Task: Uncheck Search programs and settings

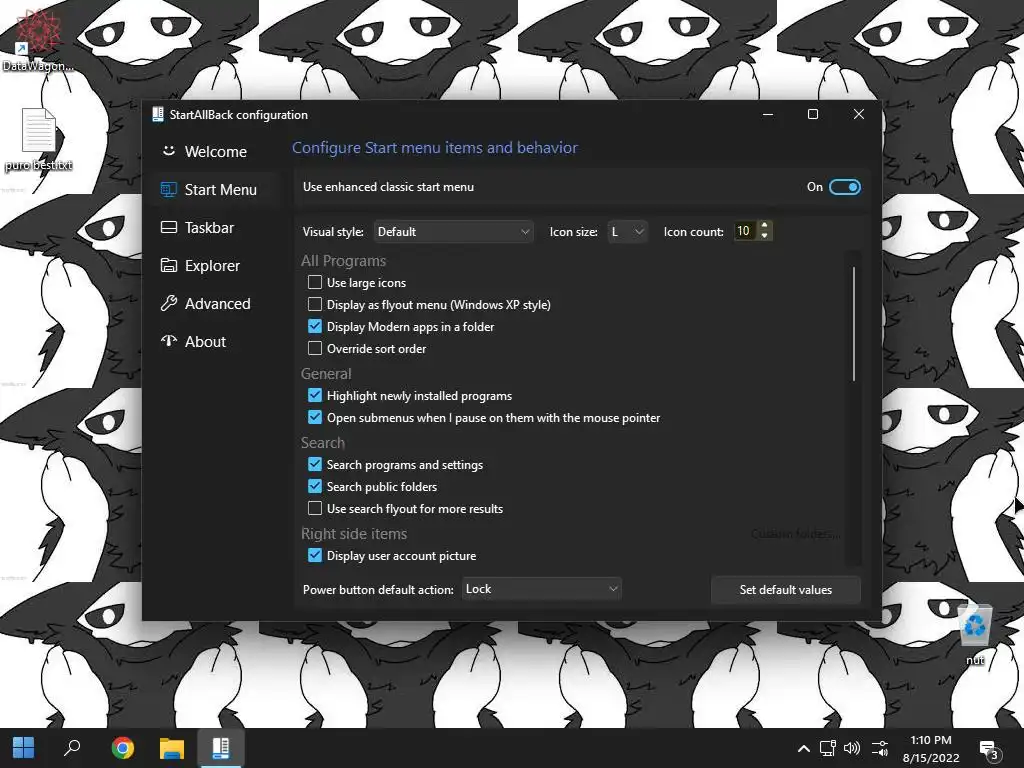Action: (x=315, y=464)
